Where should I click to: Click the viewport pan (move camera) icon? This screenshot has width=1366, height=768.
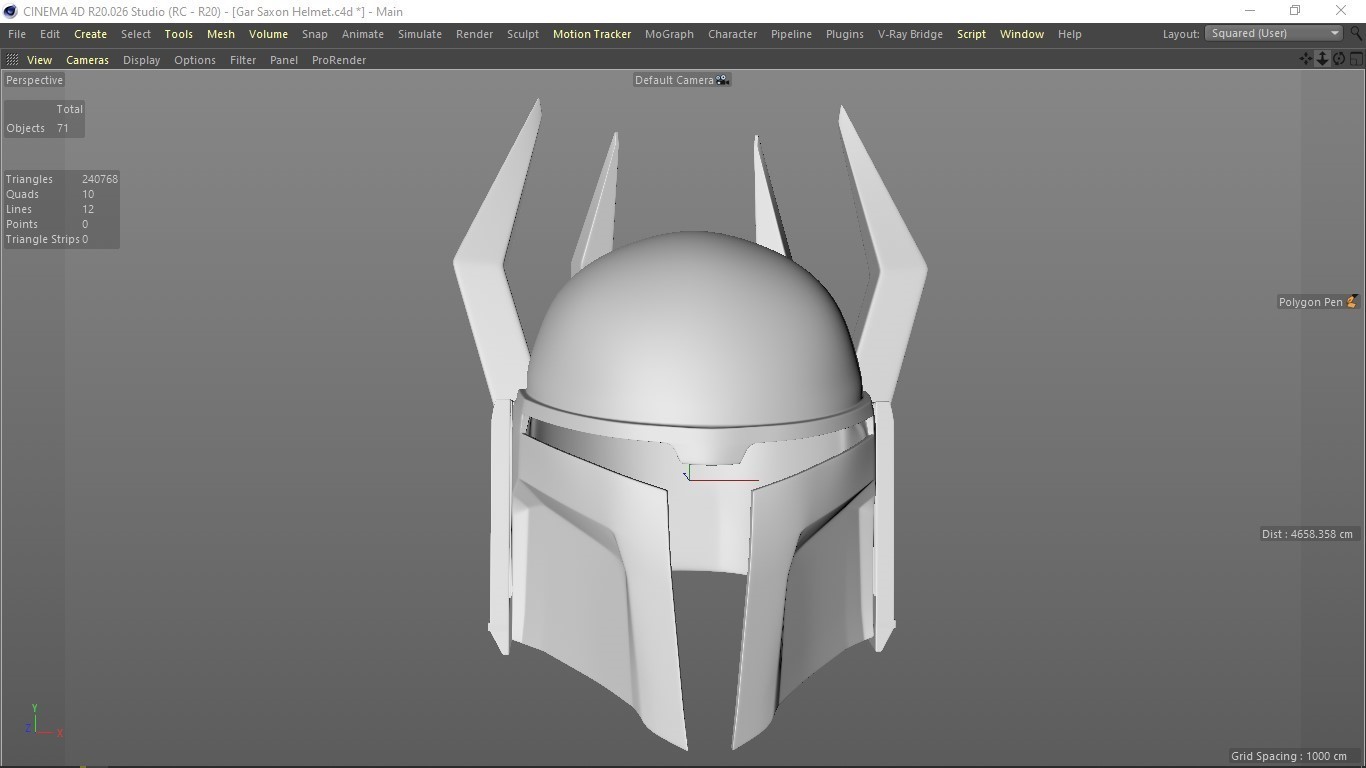(1306, 59)
